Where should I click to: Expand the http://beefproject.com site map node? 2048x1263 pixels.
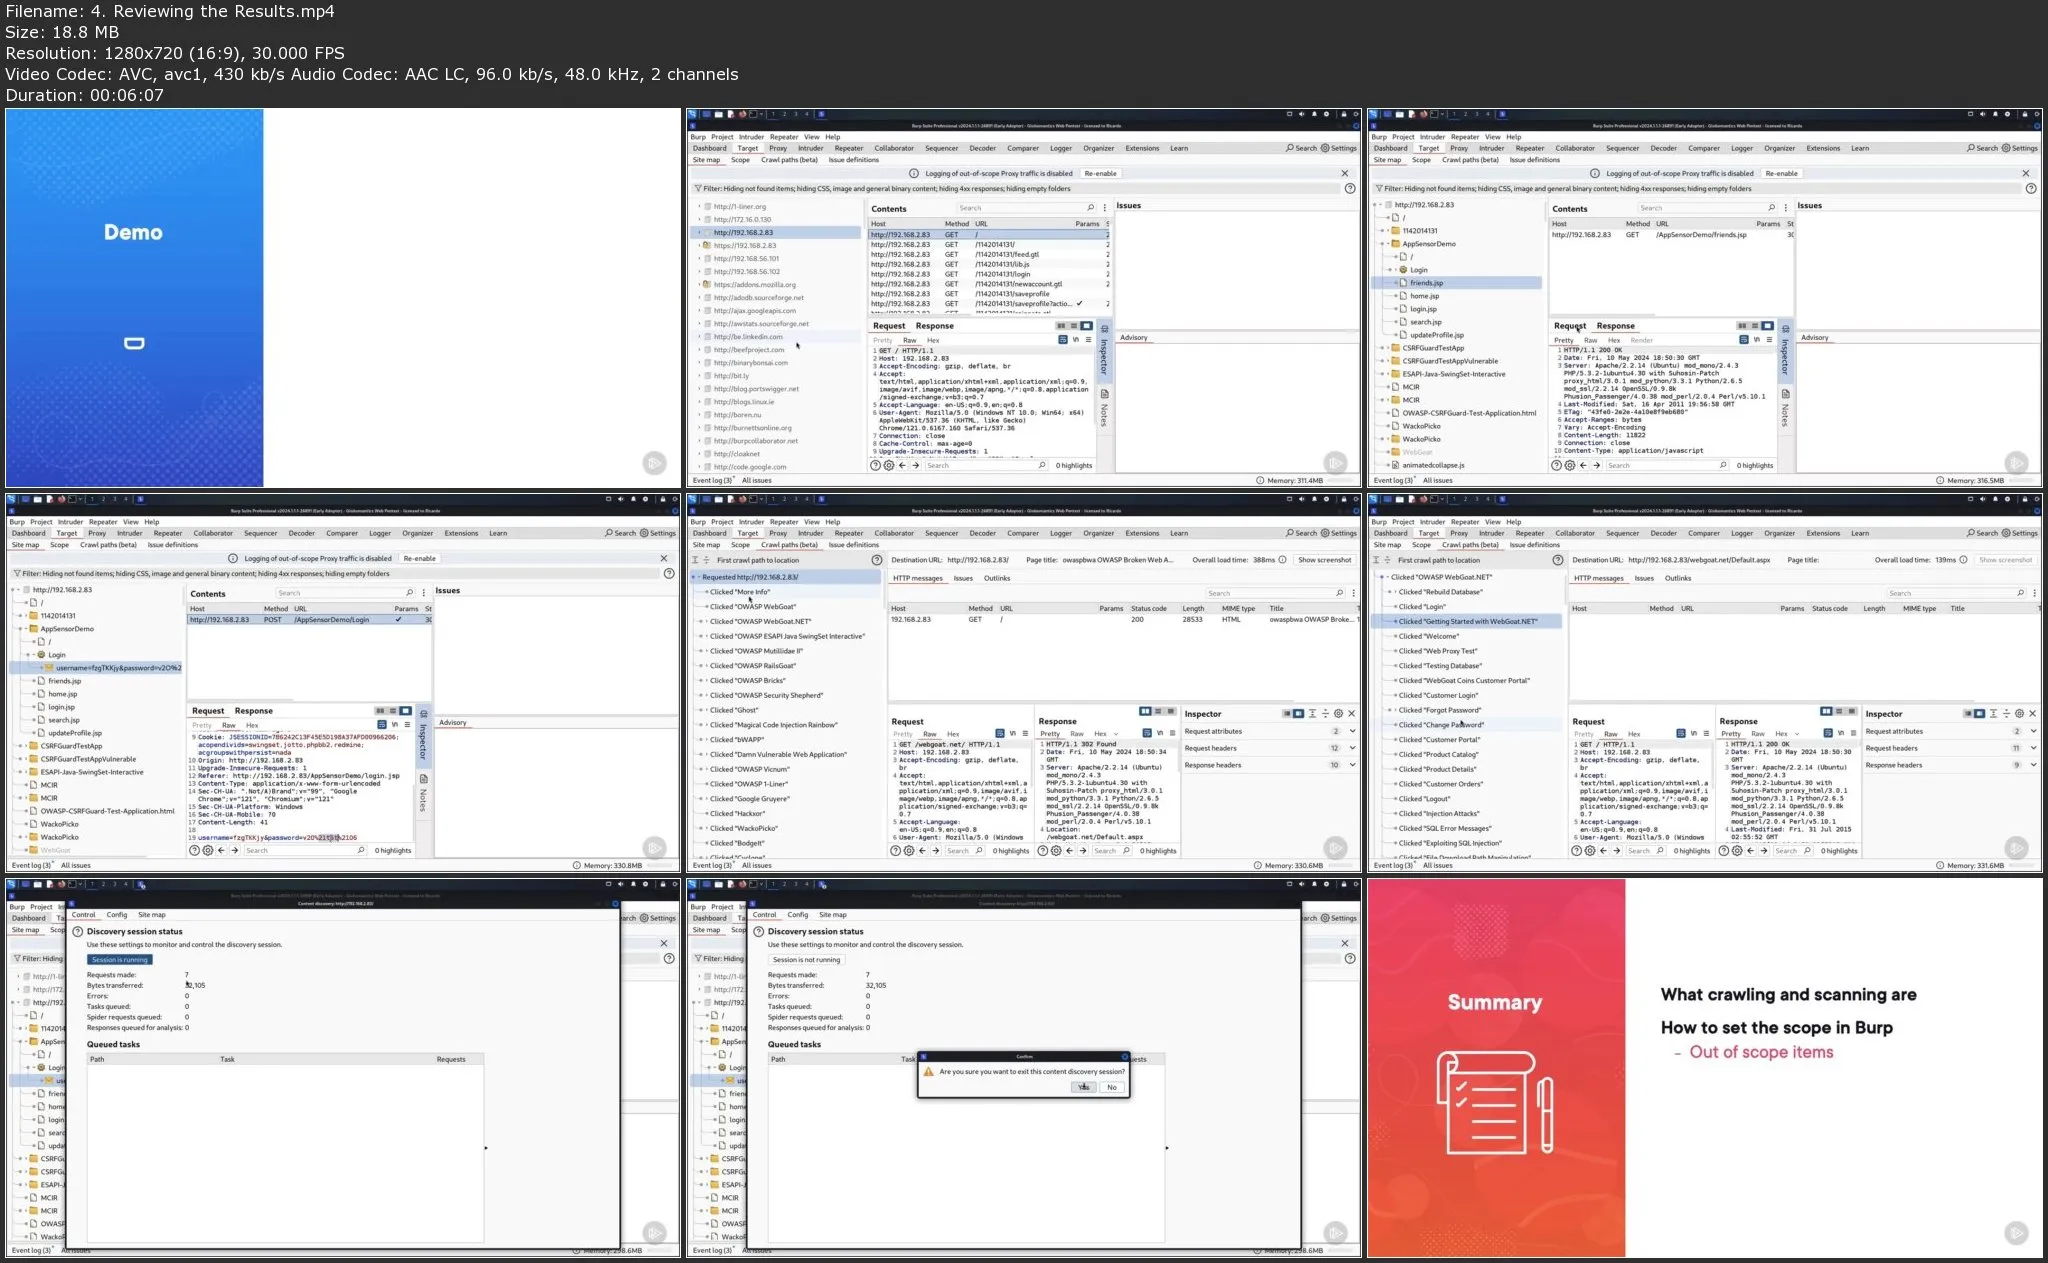point(699,350)
